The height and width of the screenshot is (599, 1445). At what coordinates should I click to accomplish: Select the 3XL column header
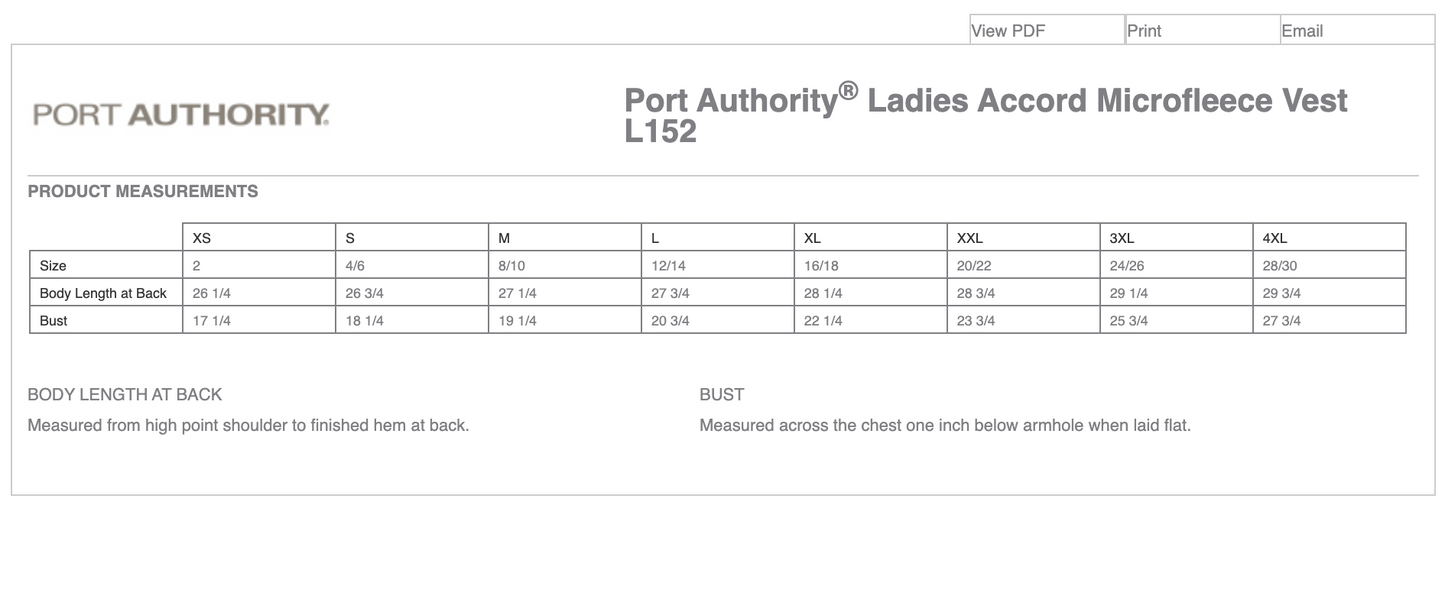[1121, 237]
